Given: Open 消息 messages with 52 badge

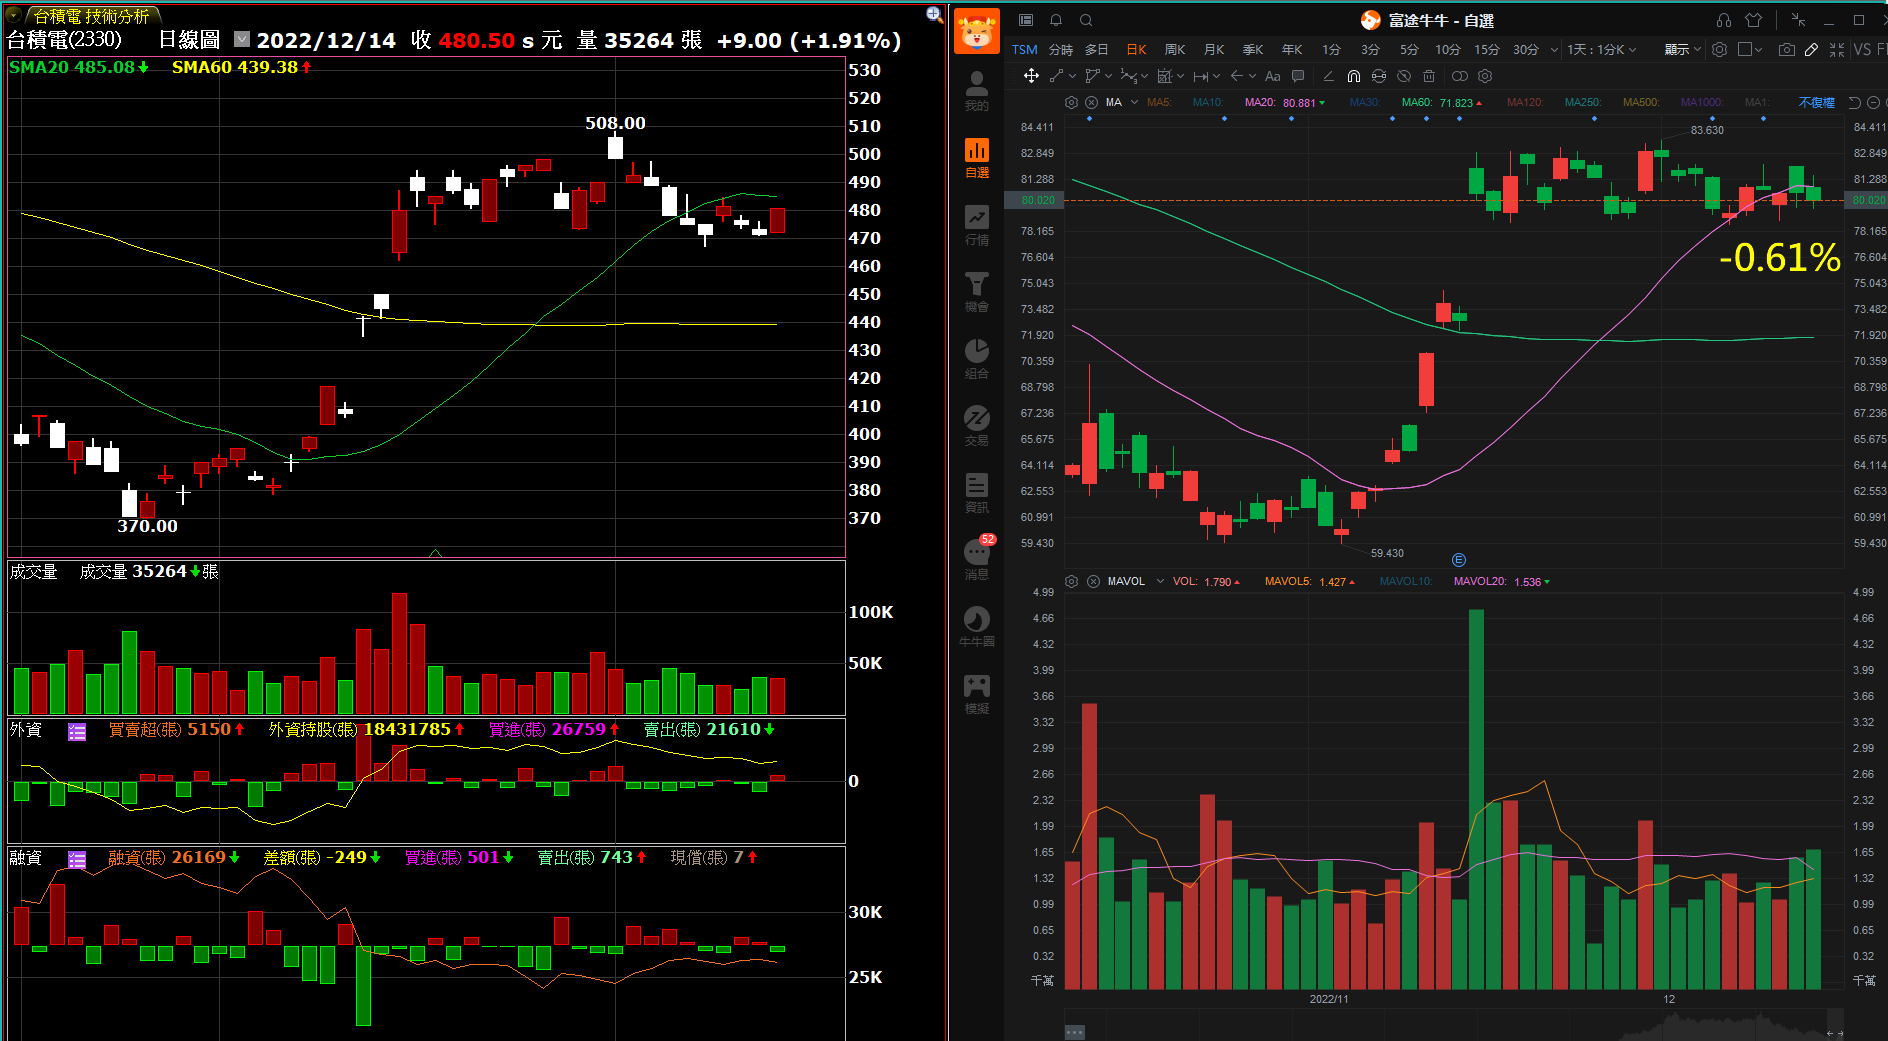Looking at the screenshot, I should pos(977,558).
